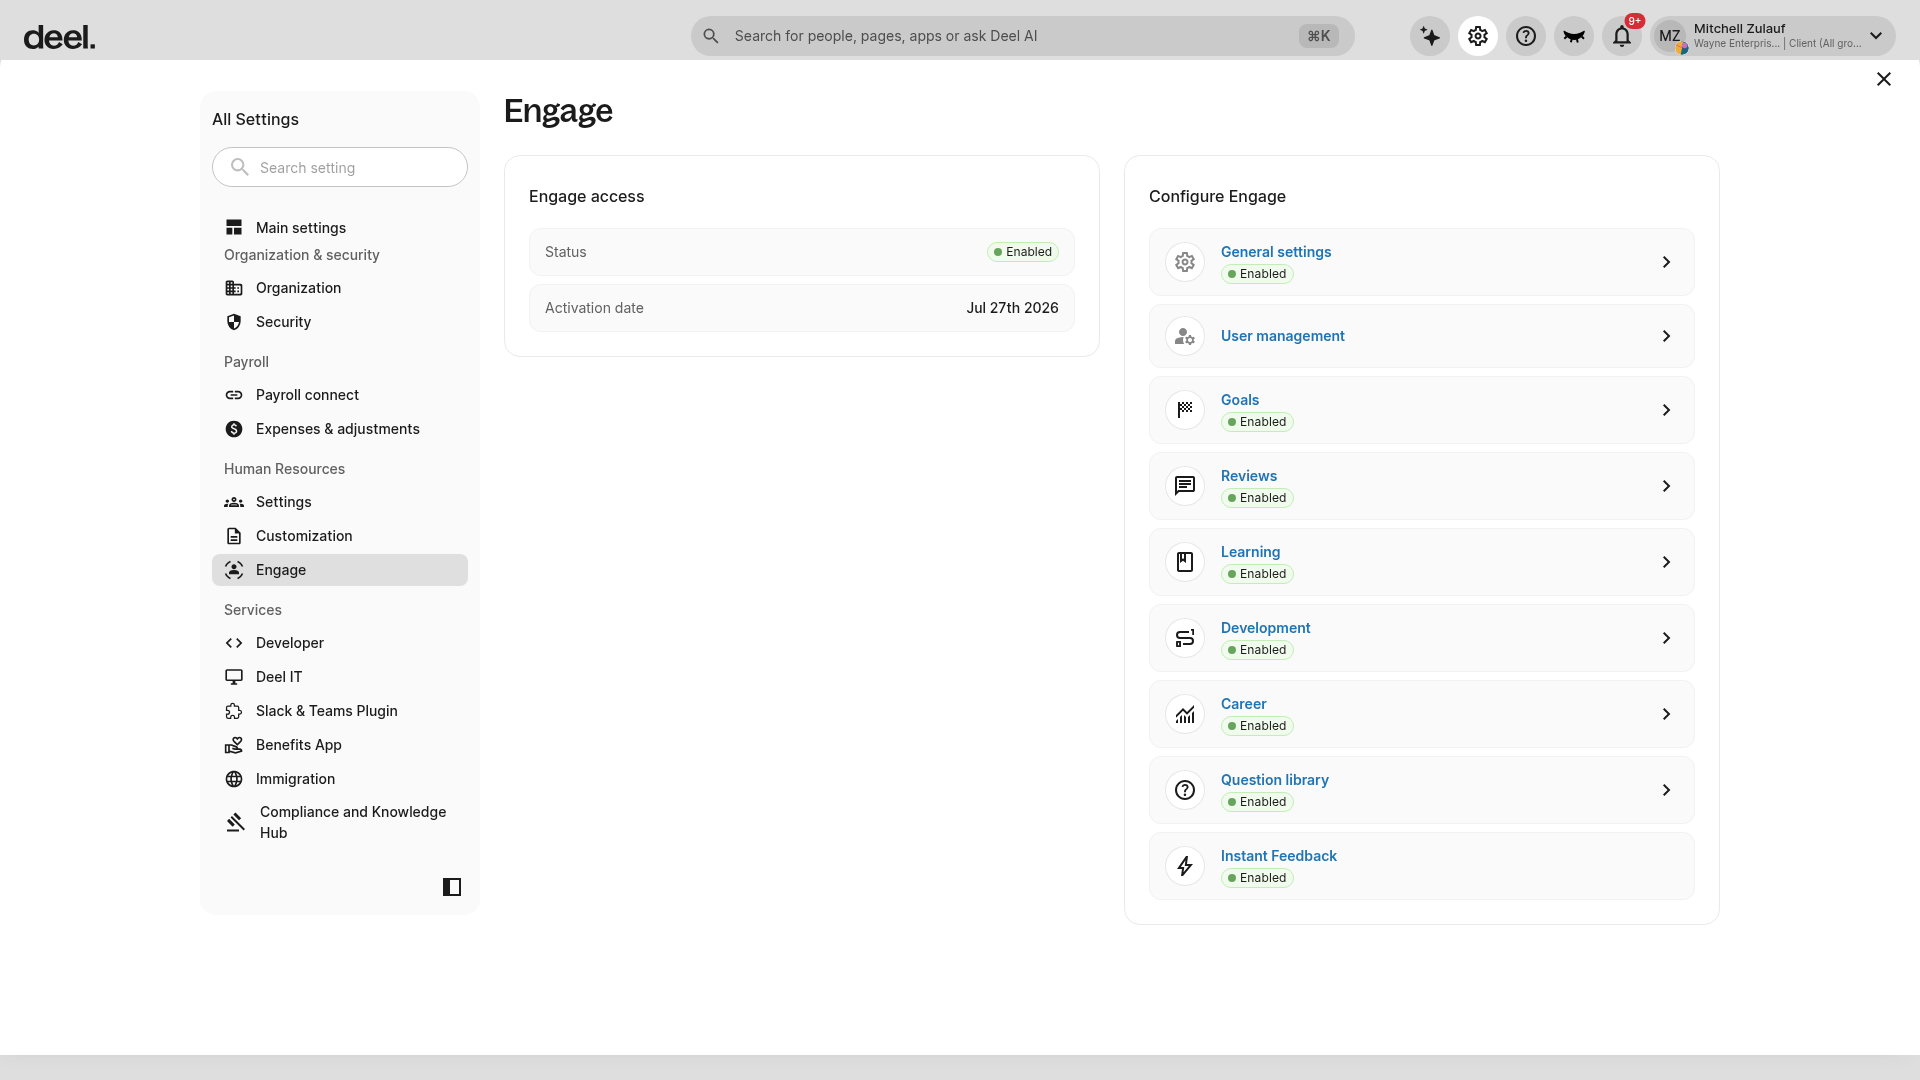Click the General settings gear icon
This screenshot has width=1920, height=1080.
point(1185,262)
